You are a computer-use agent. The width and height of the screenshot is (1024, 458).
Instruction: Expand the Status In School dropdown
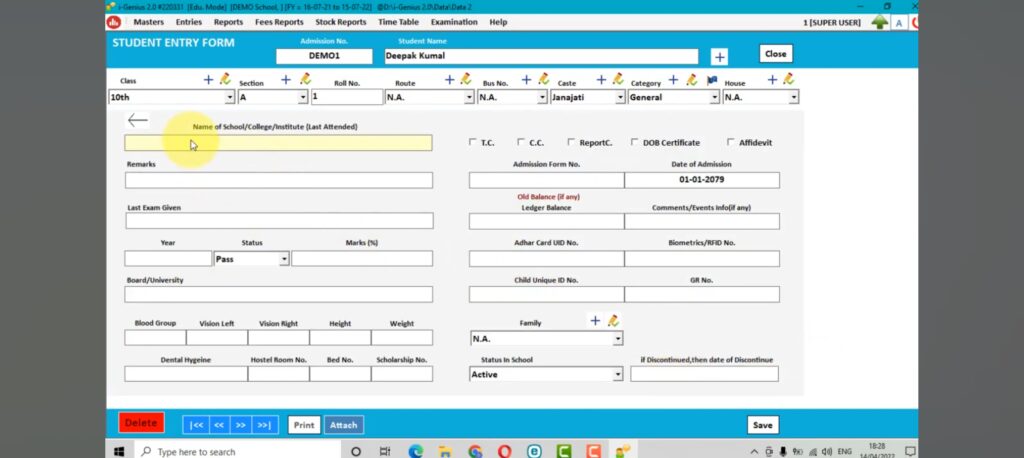click(x=617, y=374)
